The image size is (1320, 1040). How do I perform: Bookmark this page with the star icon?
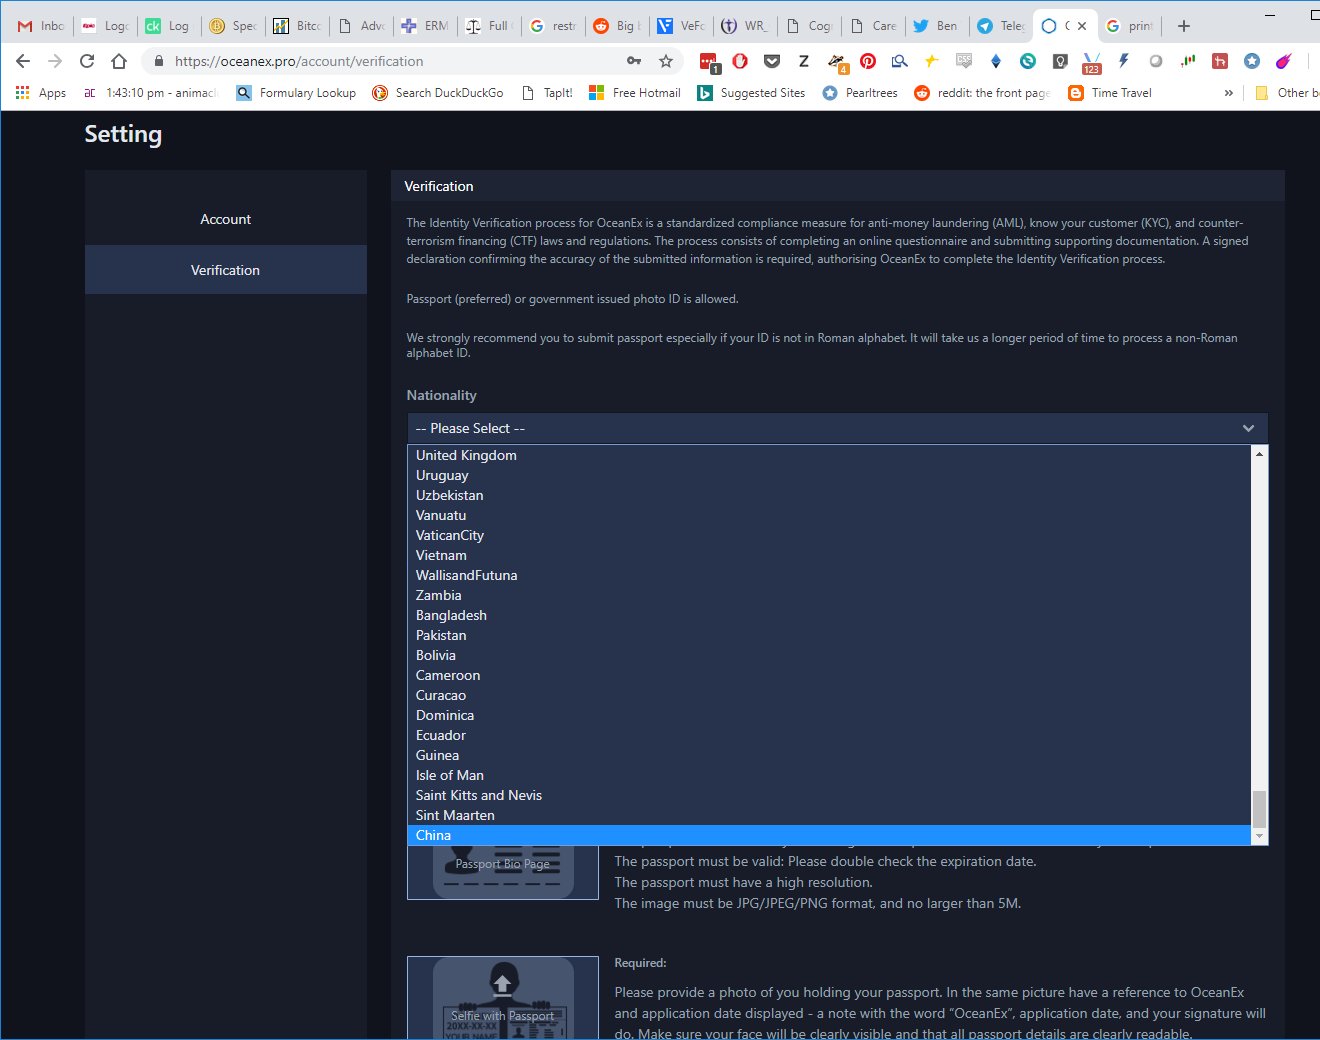coord(666,61)
